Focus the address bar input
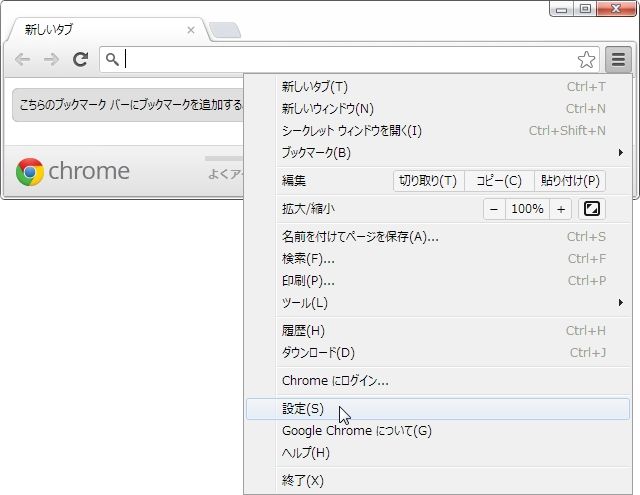Image resolution: width=640 pixels, height=495 pixels. pyautogui.click(x=349, y=60)
